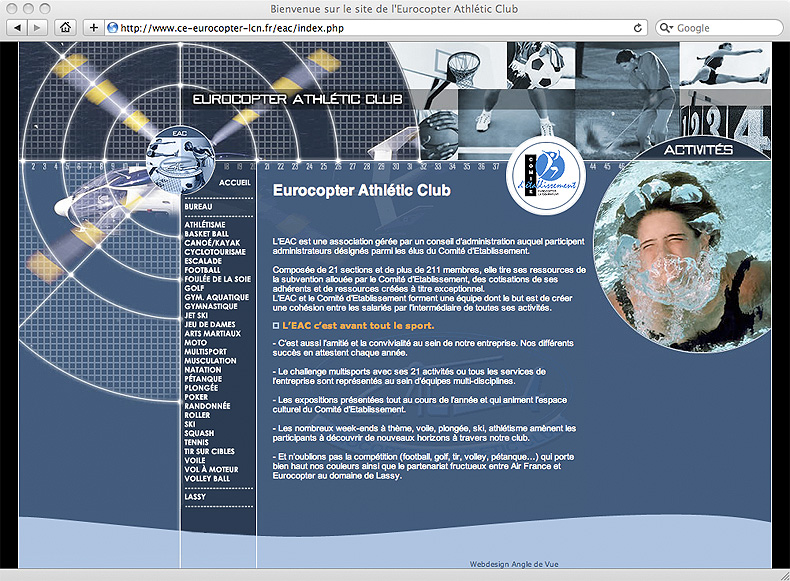Click the 'L'EAC c'est avant tout le sport.' heading
Screen dimensions: 790x581
pos(358,326)
